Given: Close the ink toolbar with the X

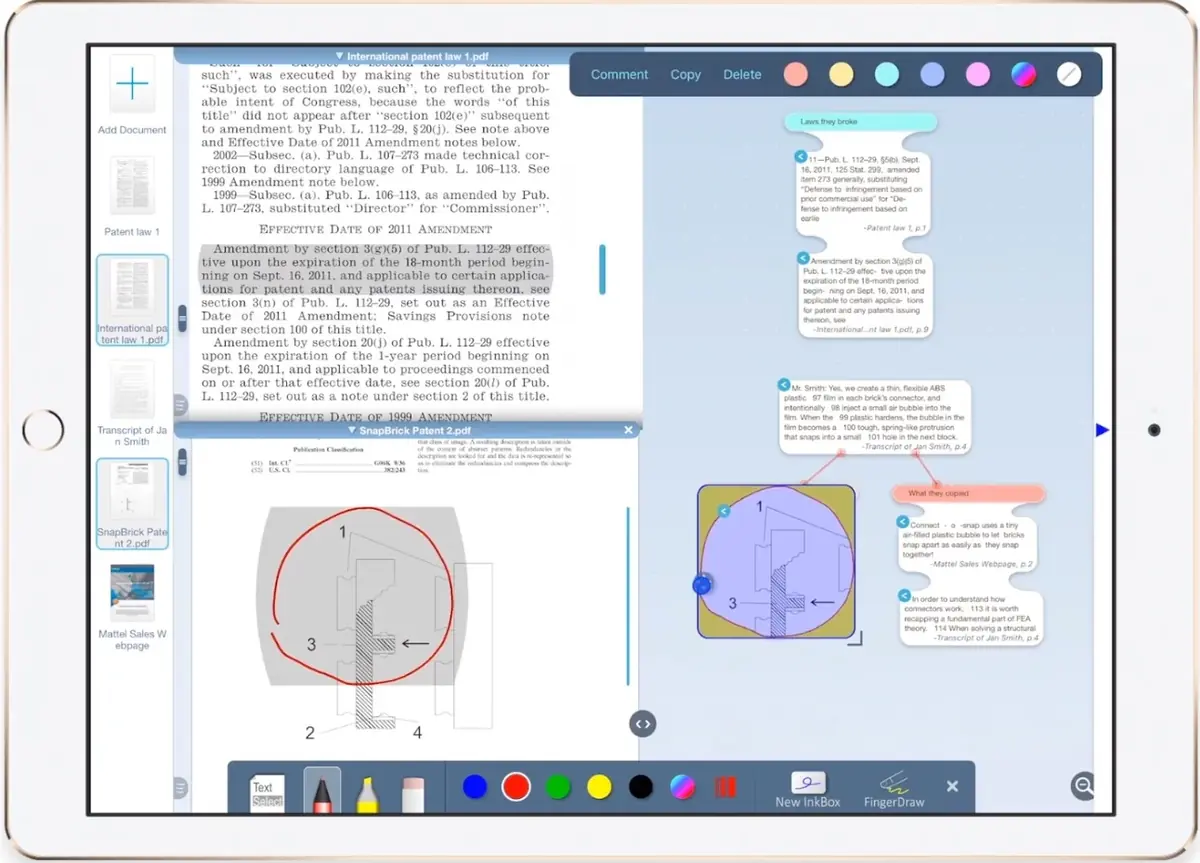Looking at the screenshot, I should [952, 787].
